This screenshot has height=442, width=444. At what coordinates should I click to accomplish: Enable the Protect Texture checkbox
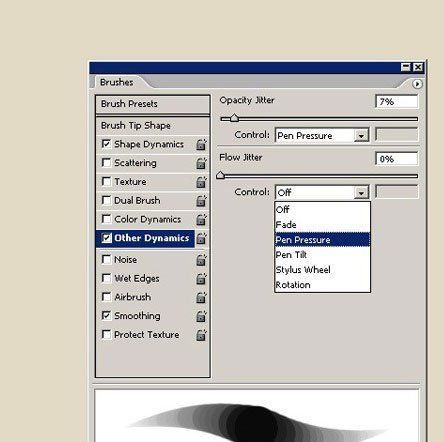[106, 334]
